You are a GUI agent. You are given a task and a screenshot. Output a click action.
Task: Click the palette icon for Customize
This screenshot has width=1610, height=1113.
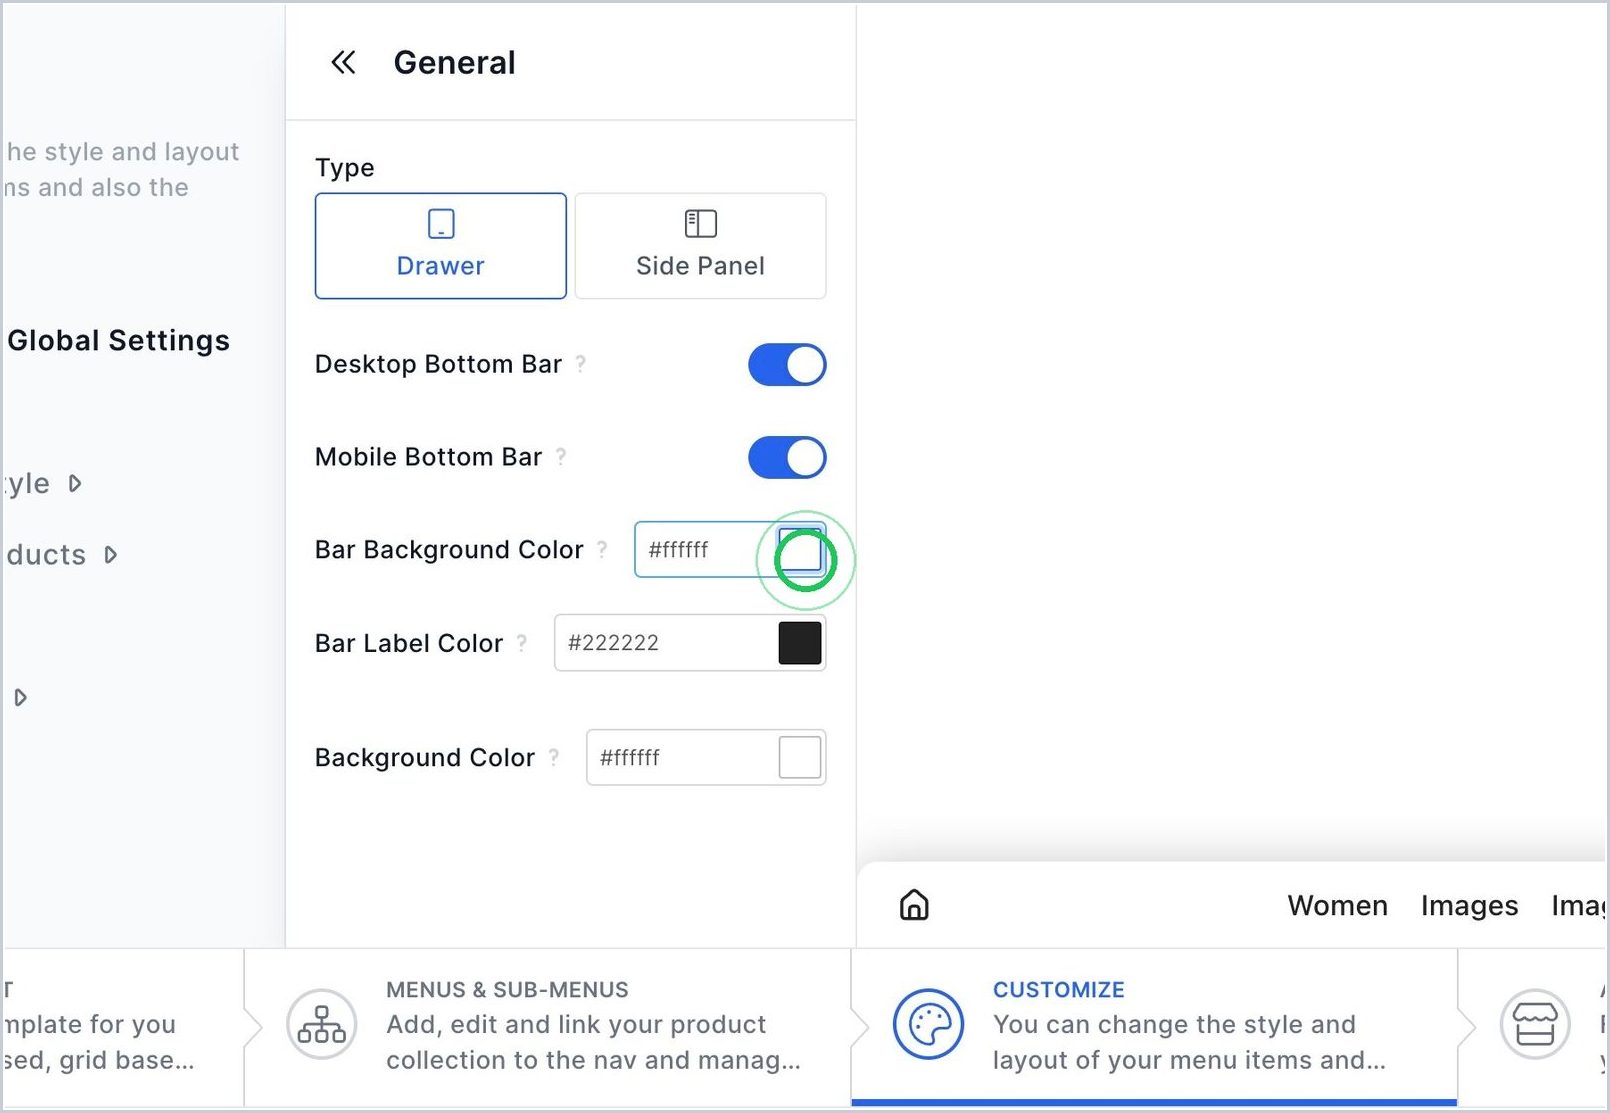coord(929,1025)
